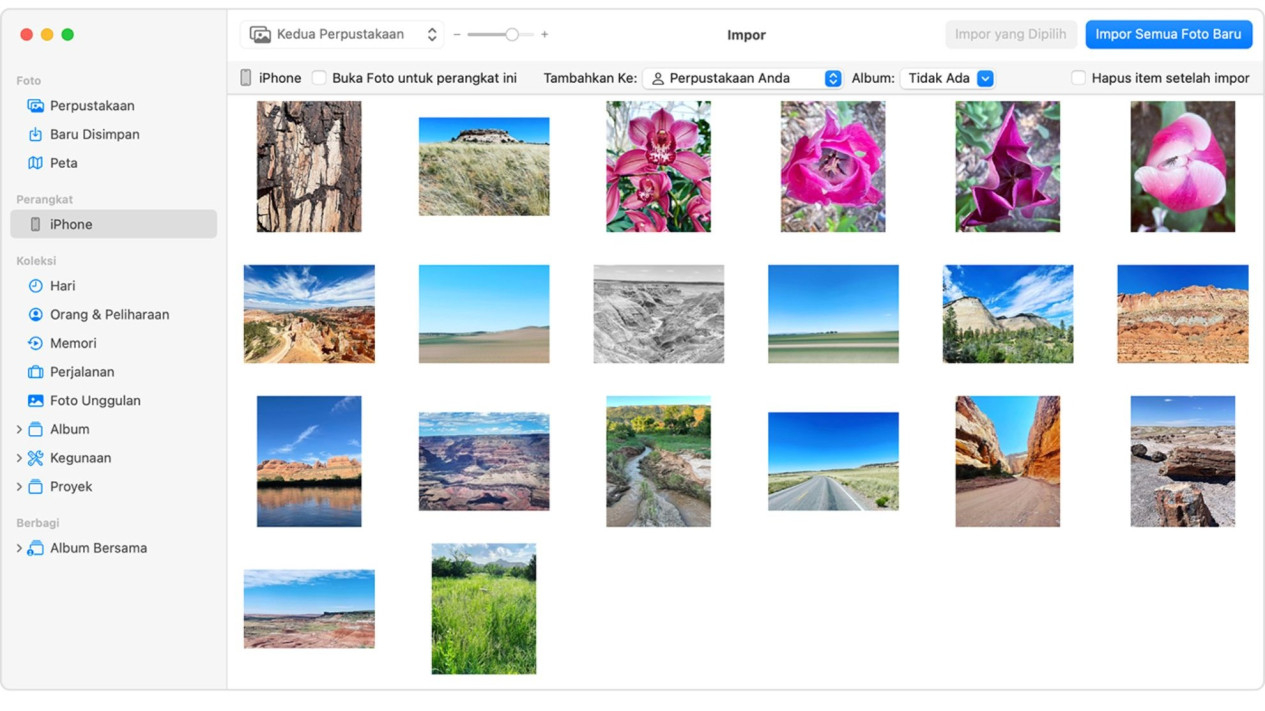Go to Peta in sidebar
The width and height of the screenshot is (1265, 711).
113,163
